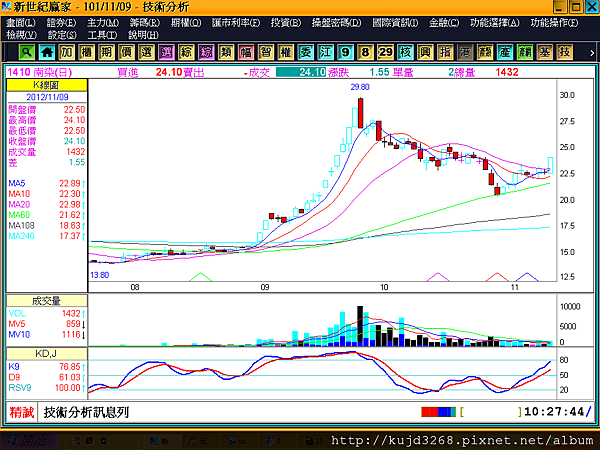Open the 功能選擇(A) menu
The width and height of the screenshot is (600, 450).
tap(495, 23)
